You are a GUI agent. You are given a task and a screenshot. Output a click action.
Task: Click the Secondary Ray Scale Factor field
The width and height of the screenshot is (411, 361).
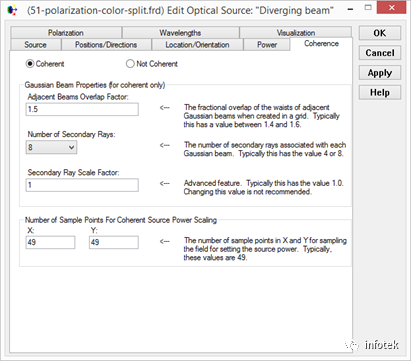(x=82, y=185)
